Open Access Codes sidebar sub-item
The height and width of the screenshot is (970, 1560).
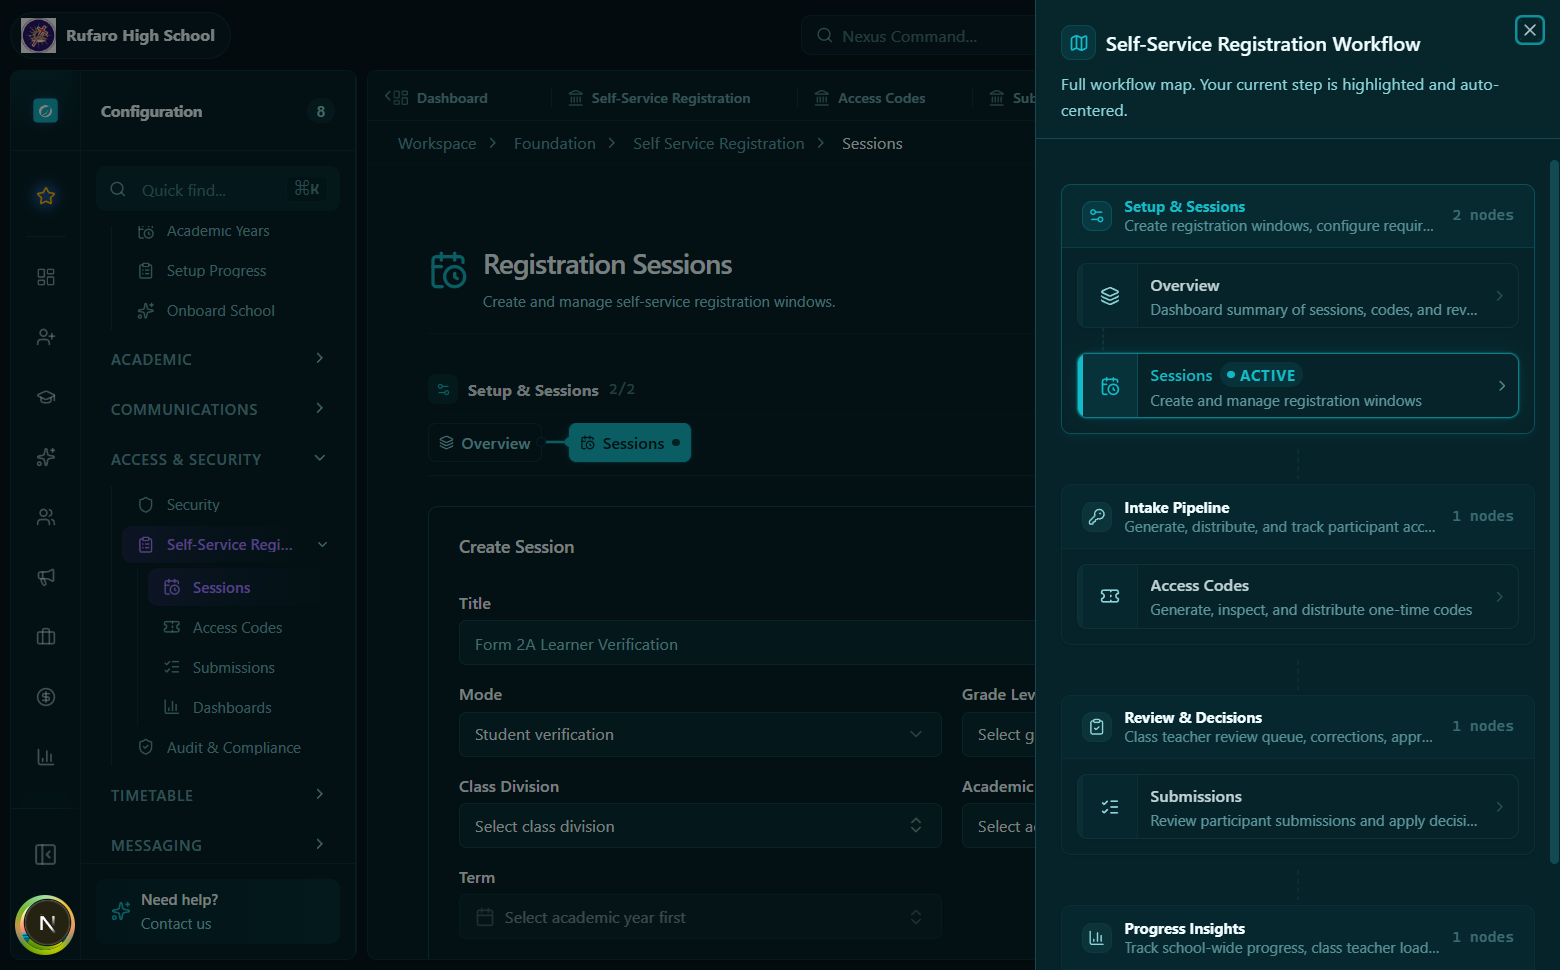[237, 628]
